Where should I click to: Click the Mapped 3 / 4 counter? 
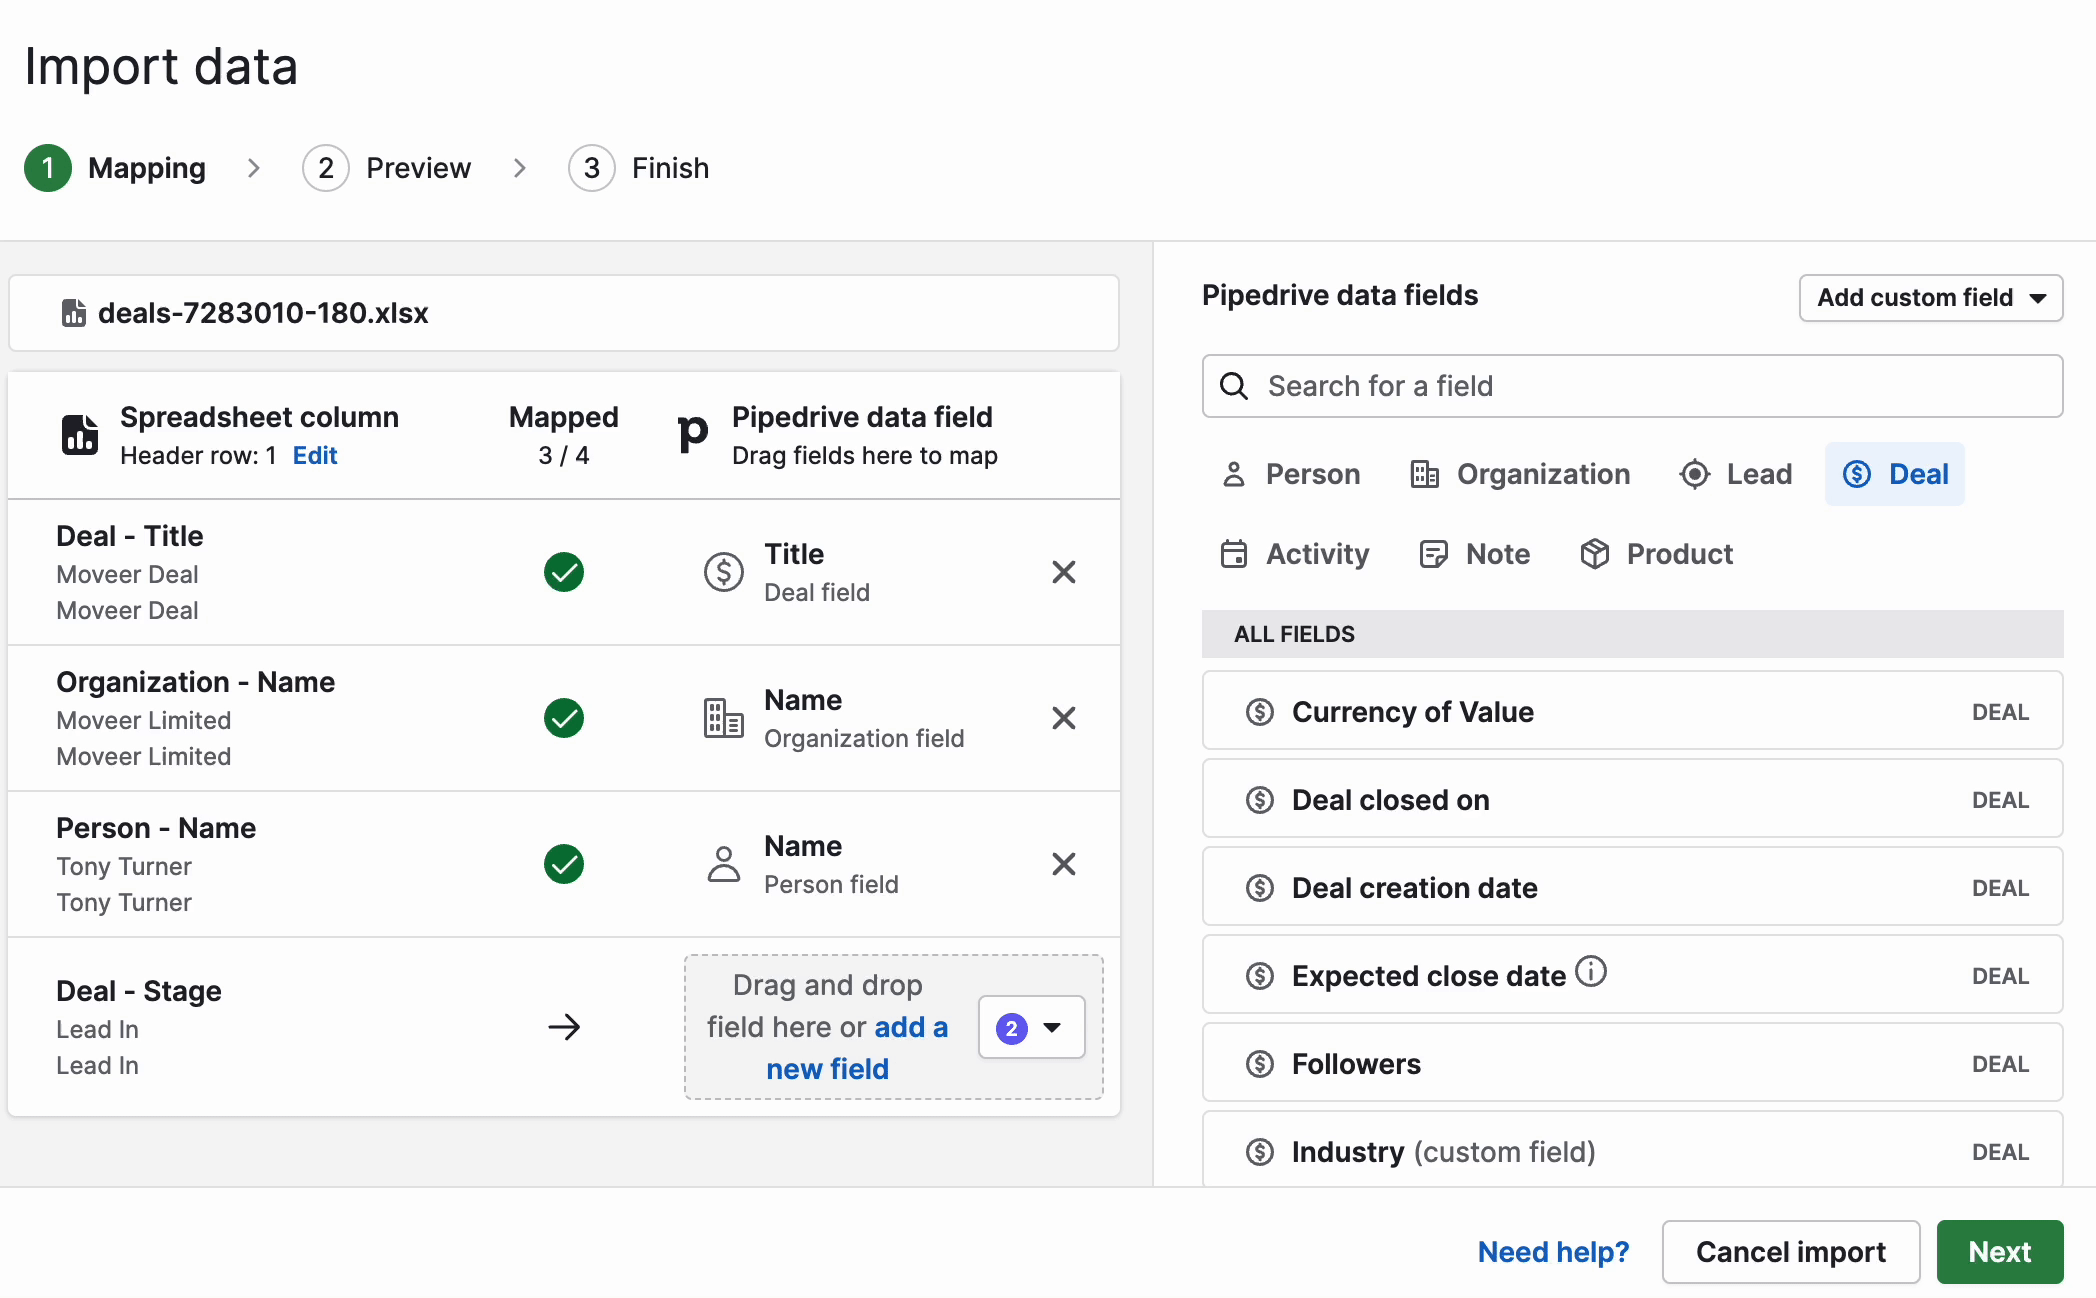(x=564, y=435)
